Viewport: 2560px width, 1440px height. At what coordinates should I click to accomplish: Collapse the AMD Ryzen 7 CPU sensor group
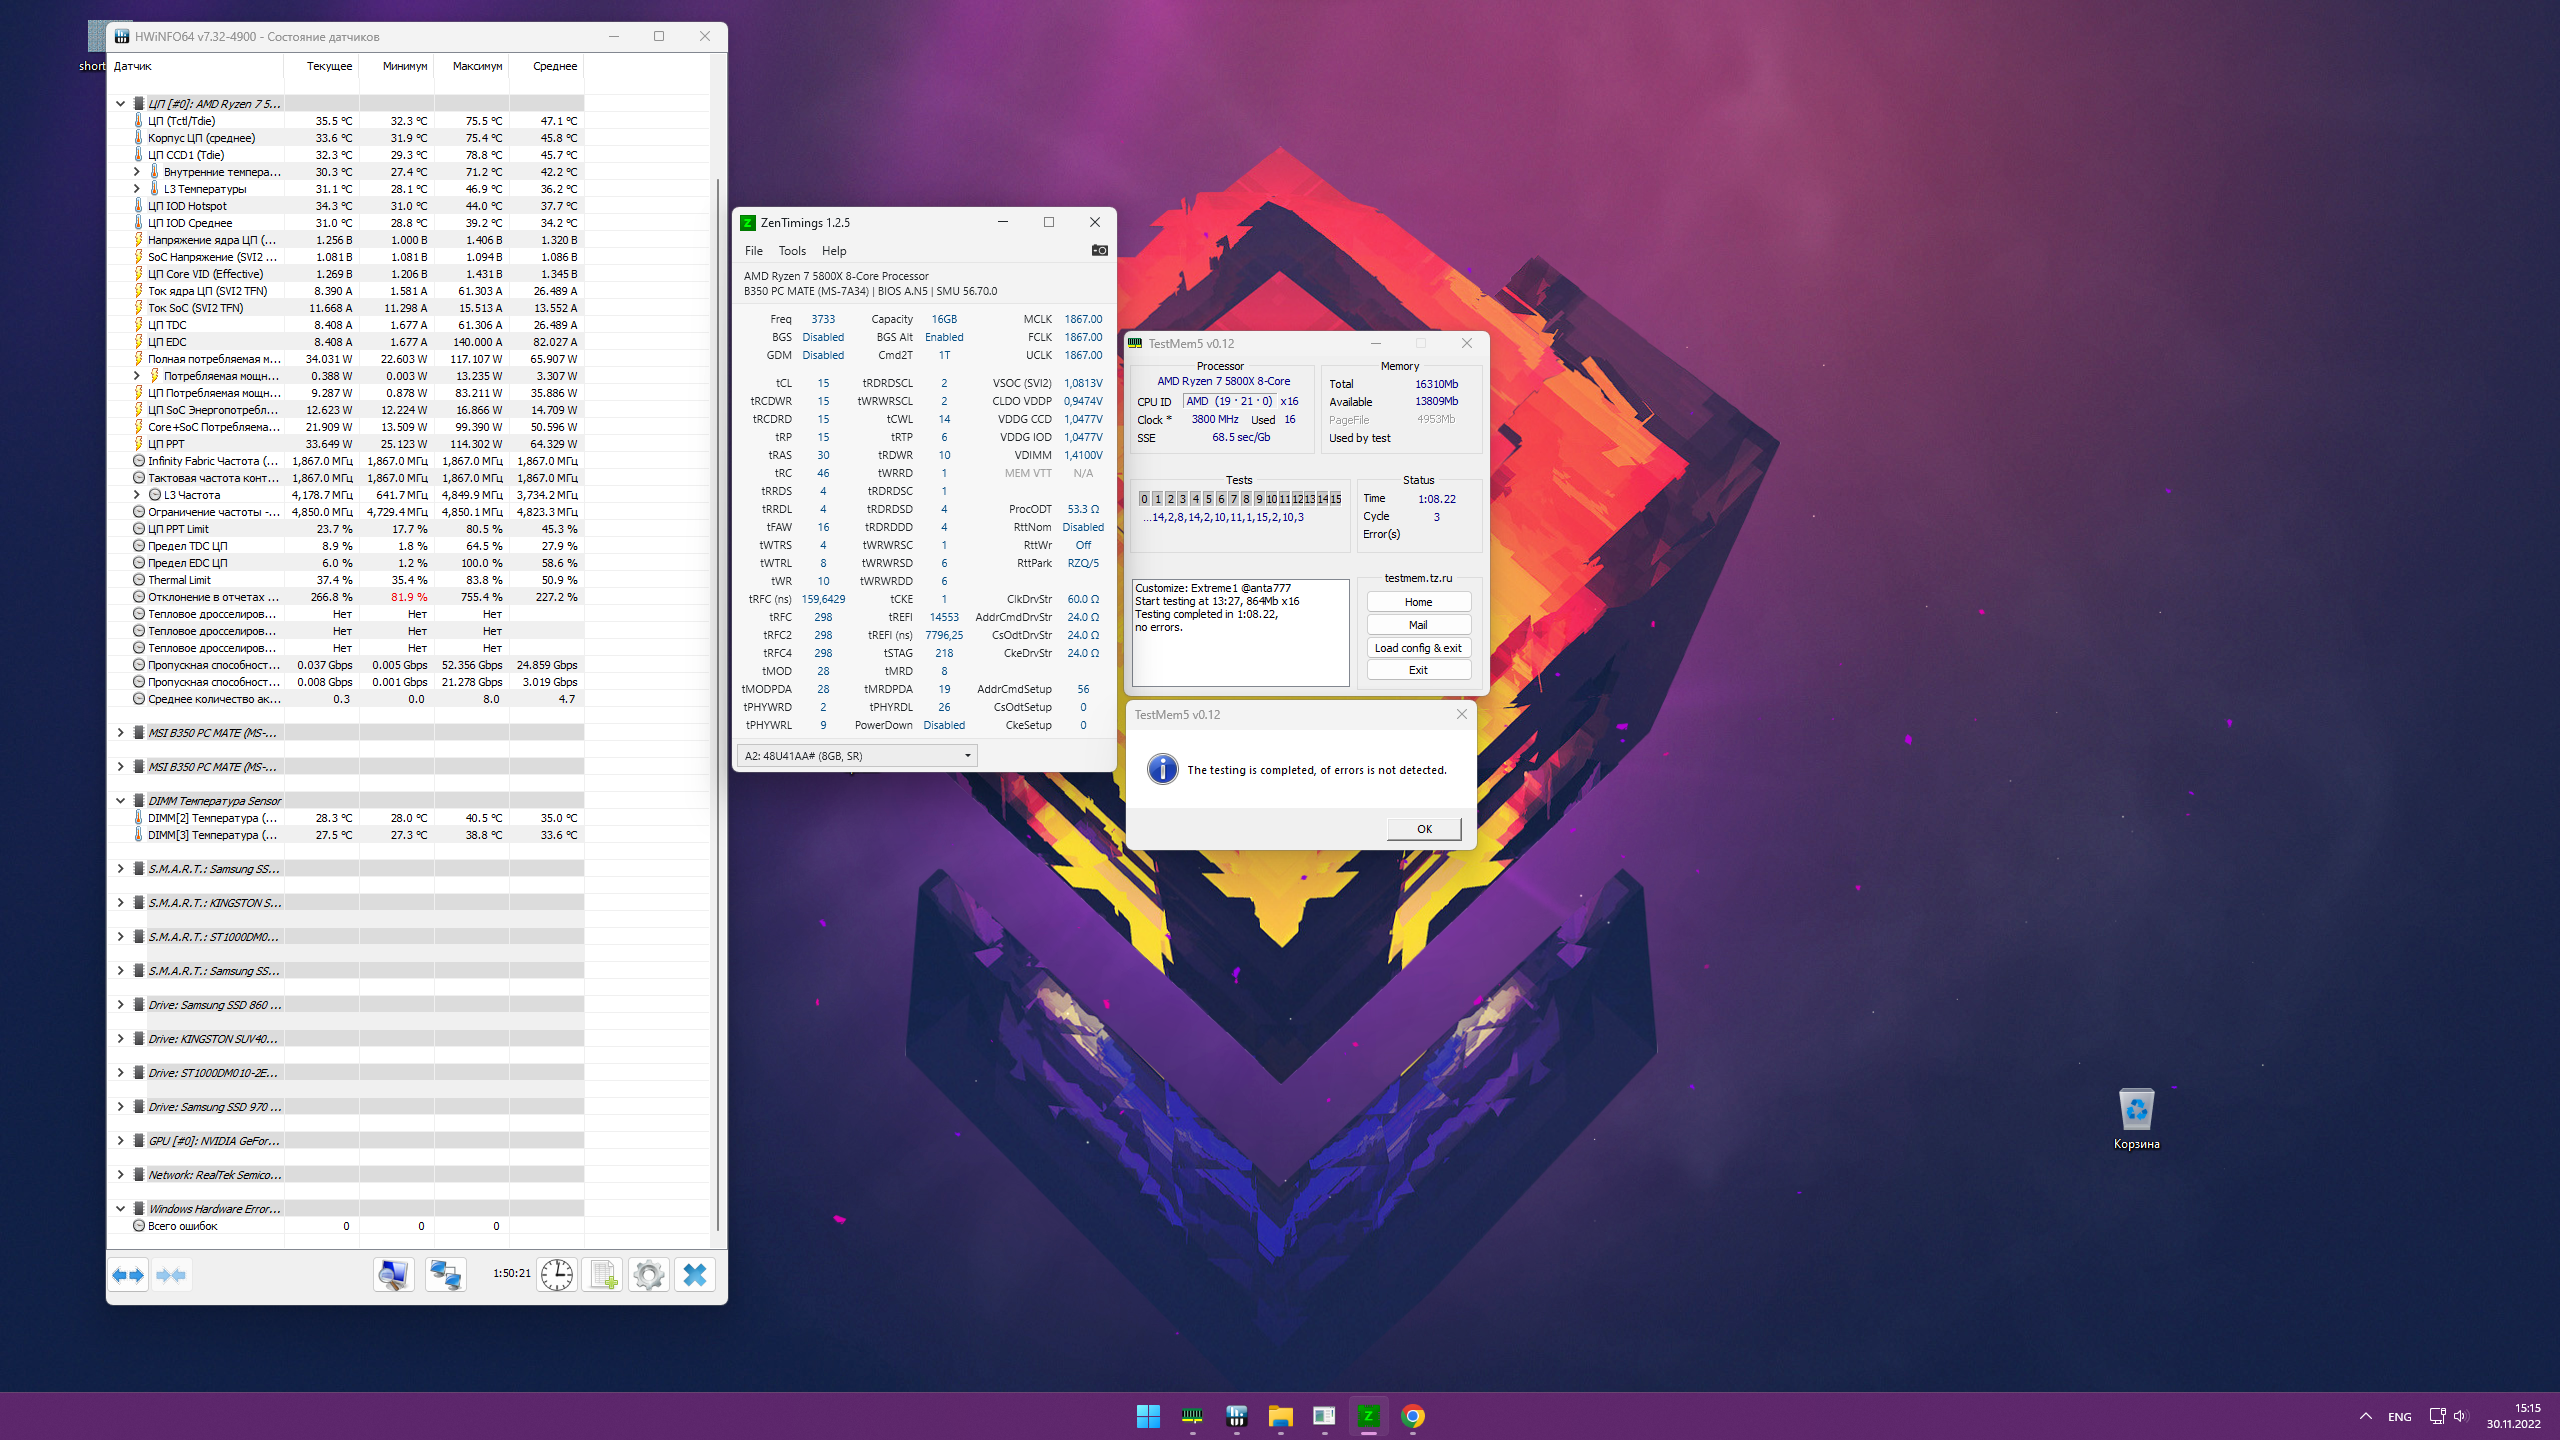(x=121, y=103)
